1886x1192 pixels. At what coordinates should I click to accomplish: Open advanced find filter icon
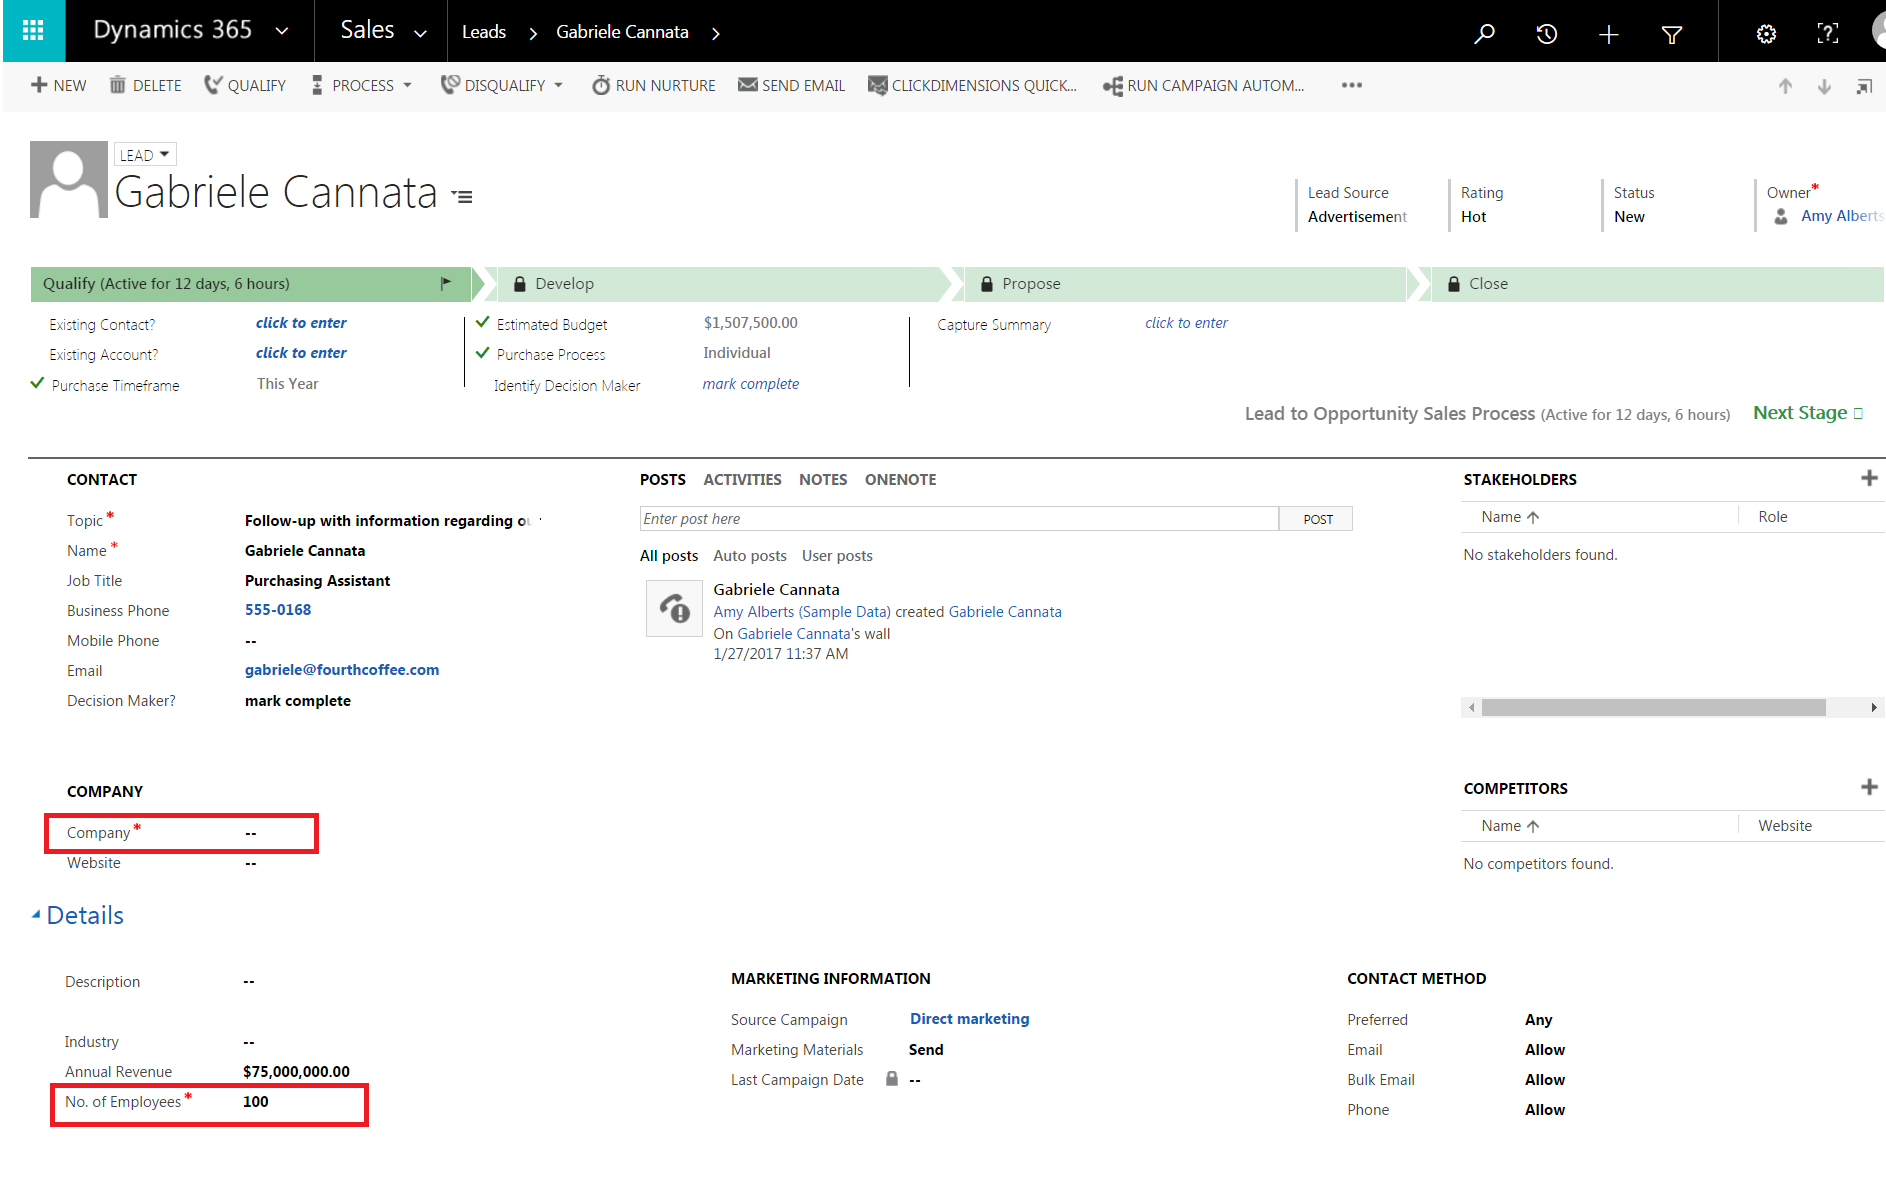(1671, 35)
